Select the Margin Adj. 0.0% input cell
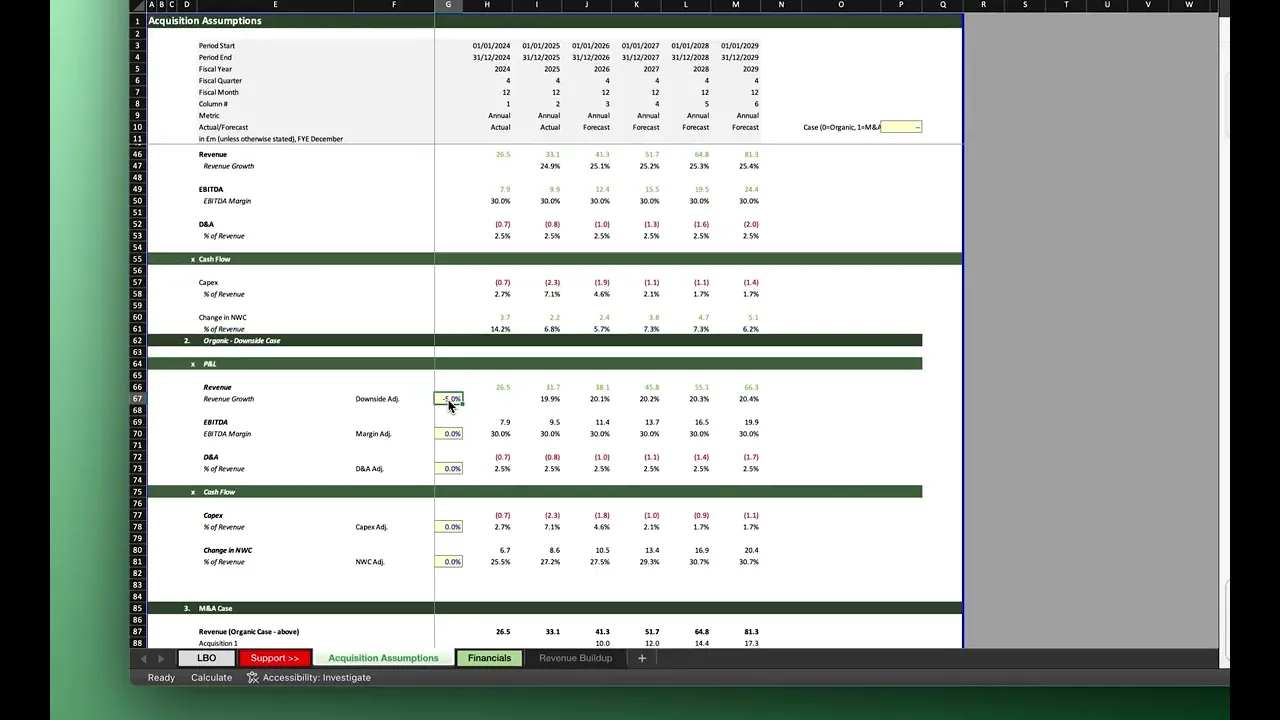 [449, 434]
